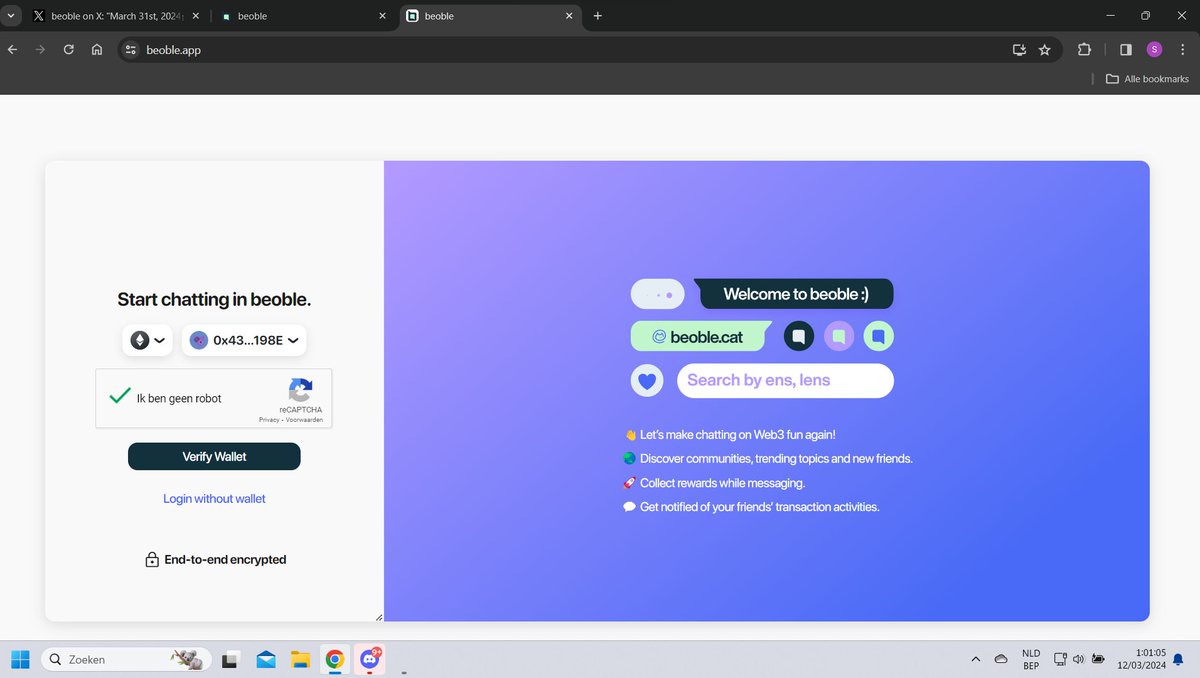Close the active beoble tab

coord(570,16)
